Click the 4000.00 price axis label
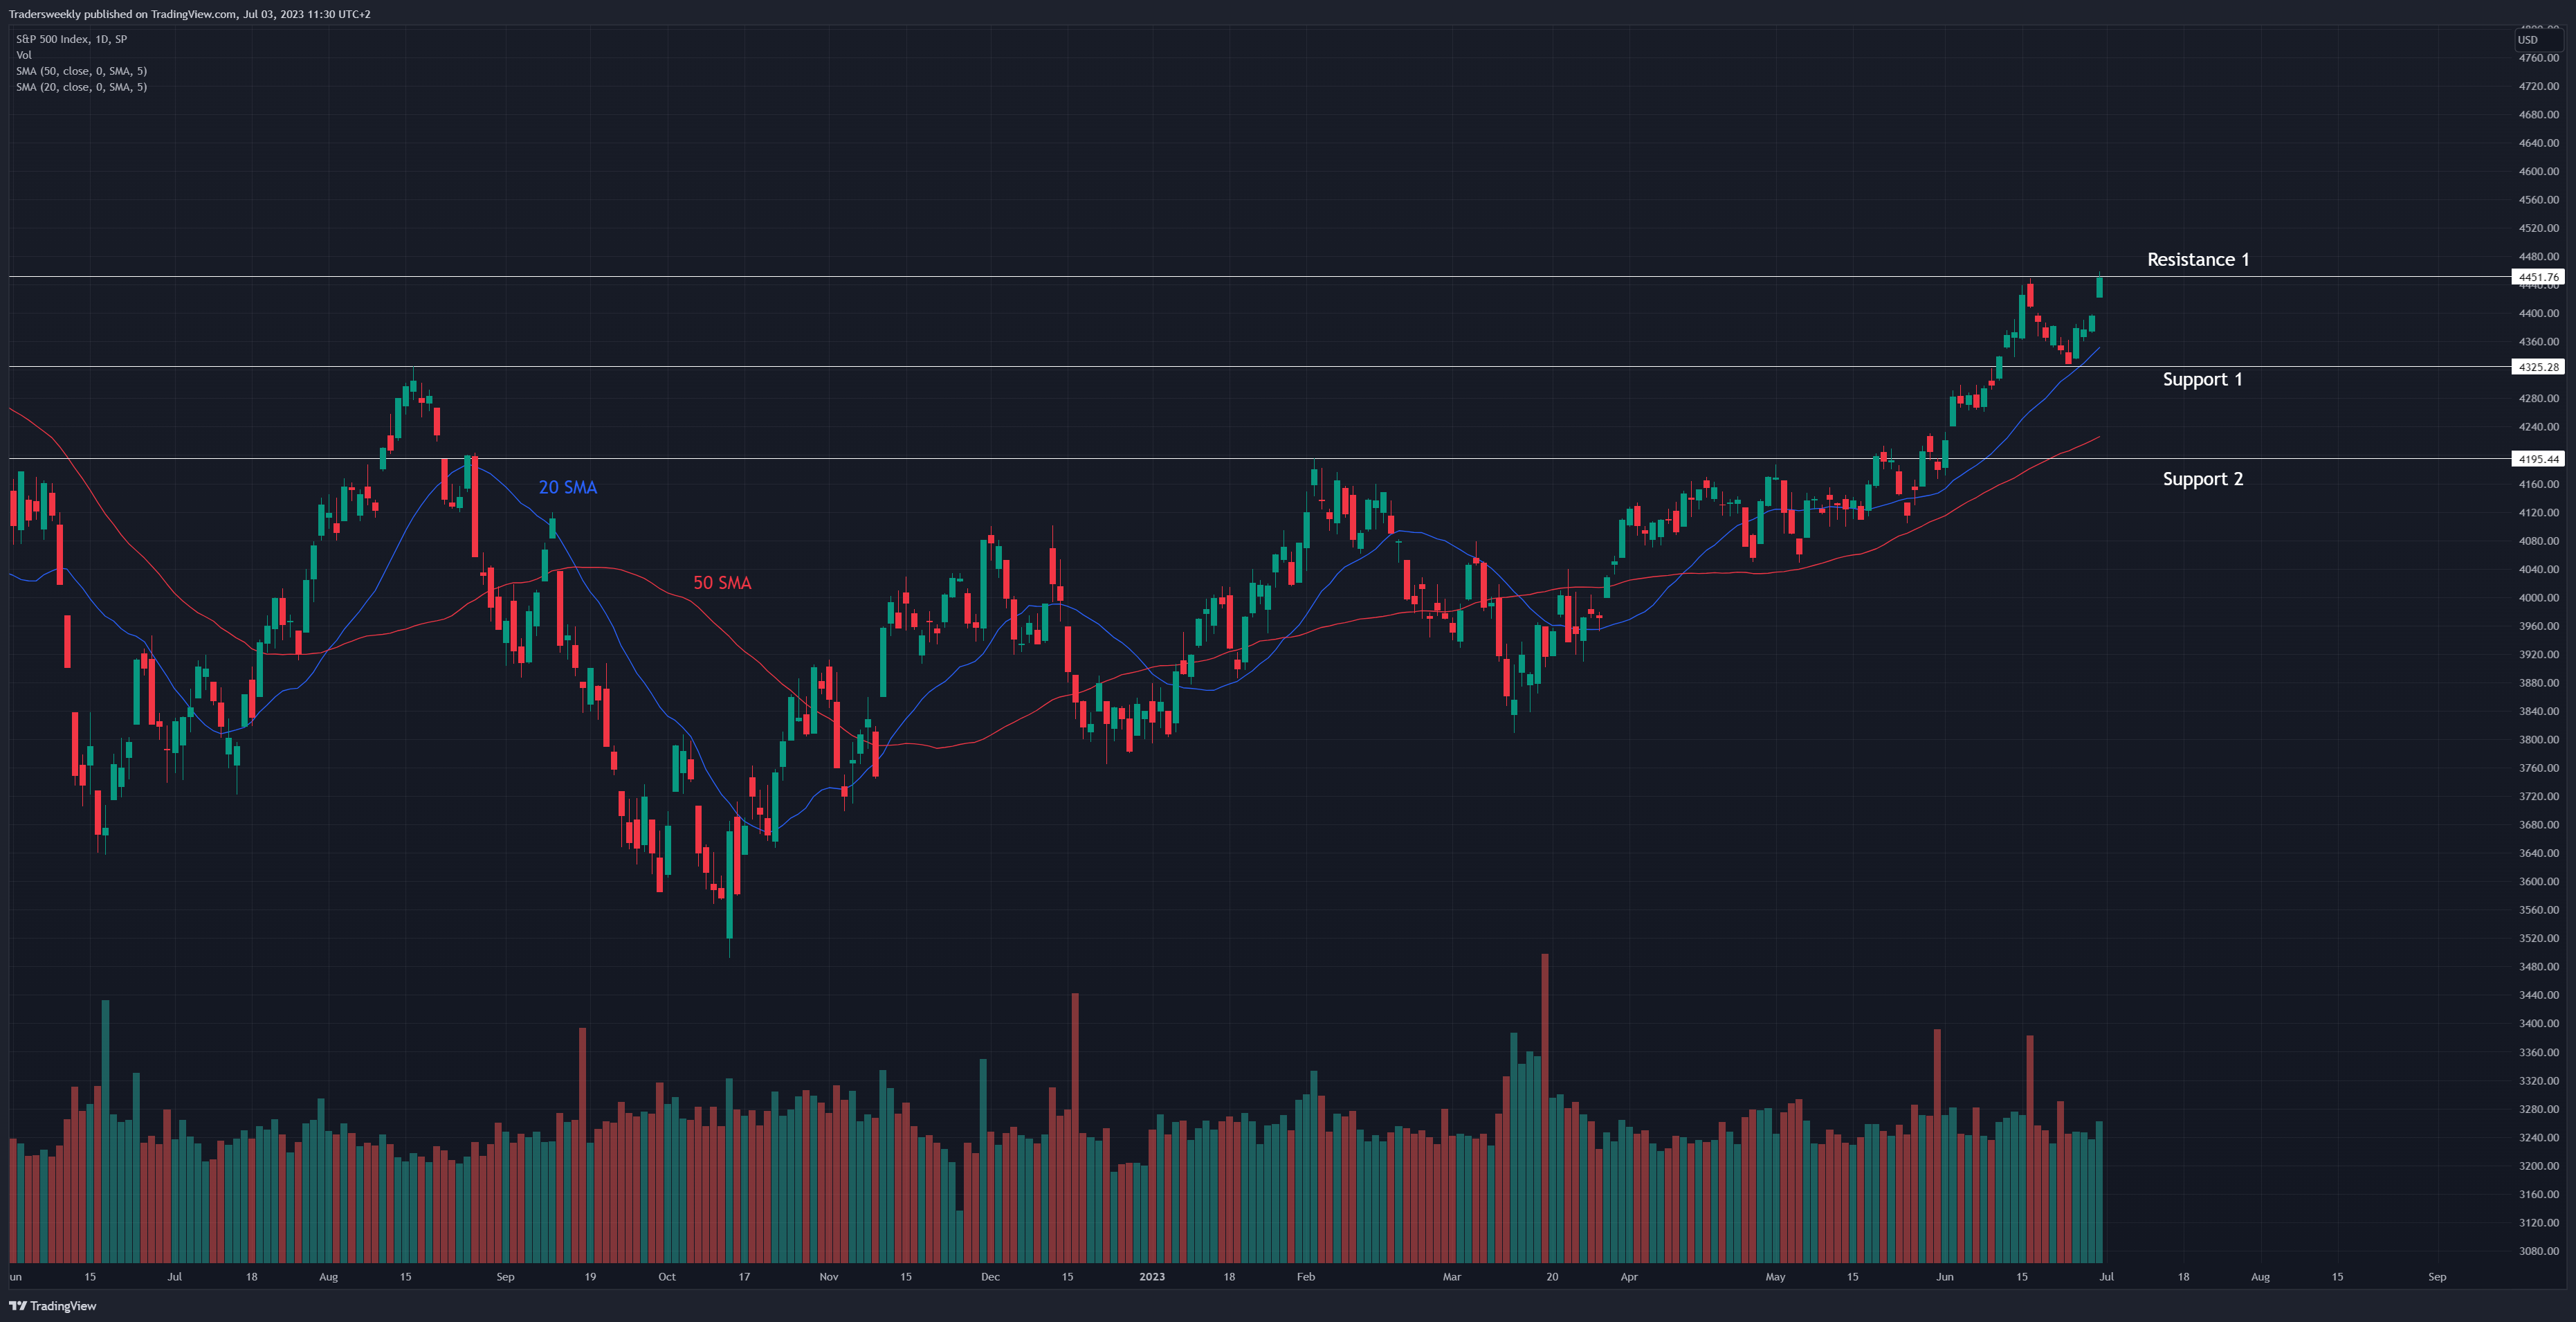Screen dimensions: 2576x1322 click(2539, 598)
